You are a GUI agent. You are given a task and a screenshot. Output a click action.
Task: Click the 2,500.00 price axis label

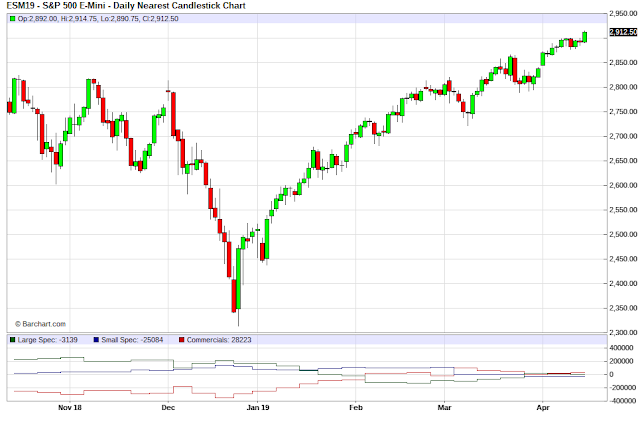(623, 234)
